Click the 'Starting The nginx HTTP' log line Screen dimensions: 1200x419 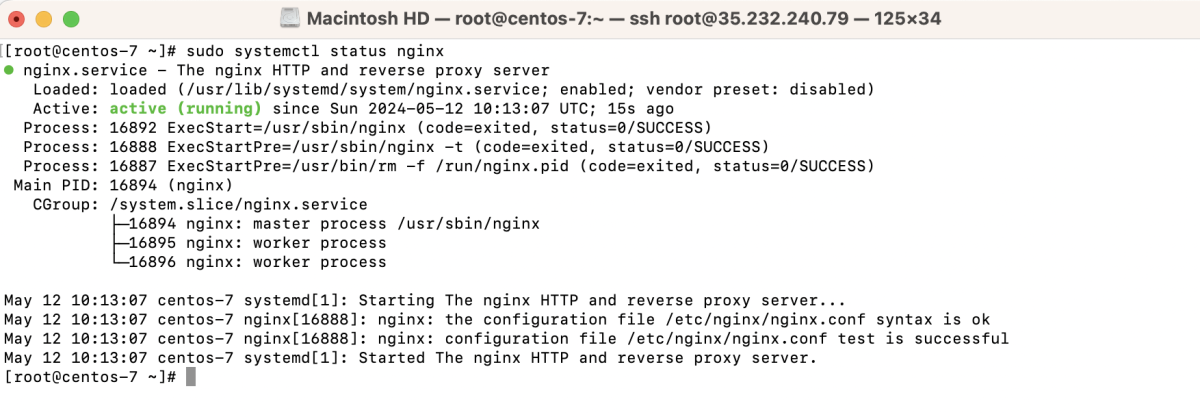[425, 300]
